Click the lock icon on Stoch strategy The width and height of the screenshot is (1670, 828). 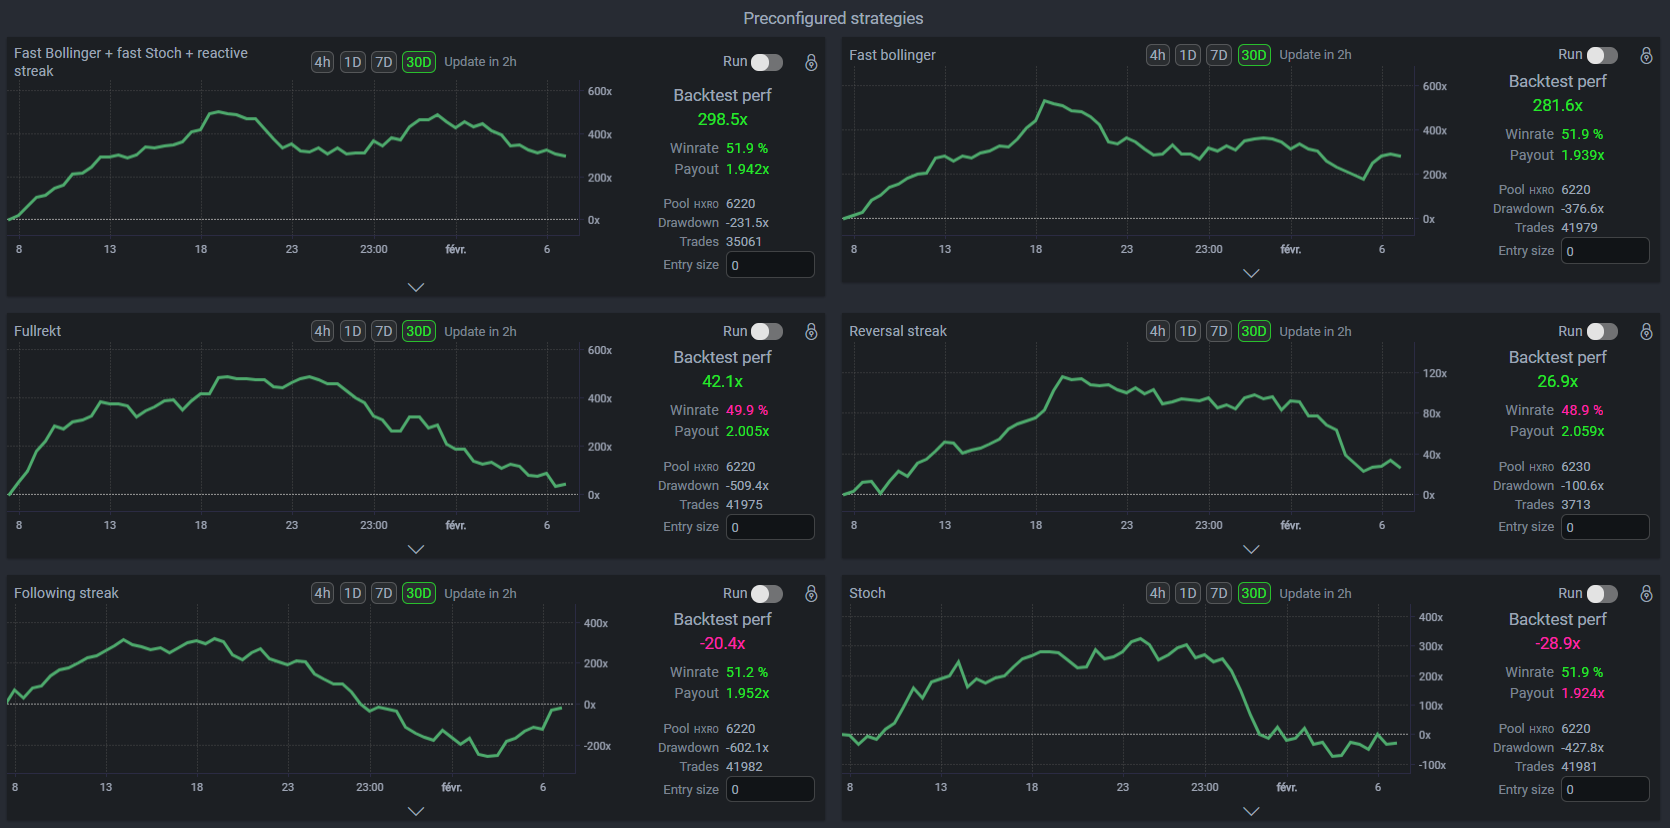pos(1646,593)
